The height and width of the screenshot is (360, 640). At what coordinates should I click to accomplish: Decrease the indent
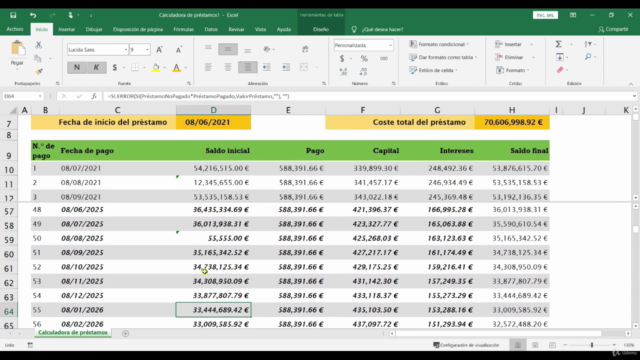pos(267,67)
